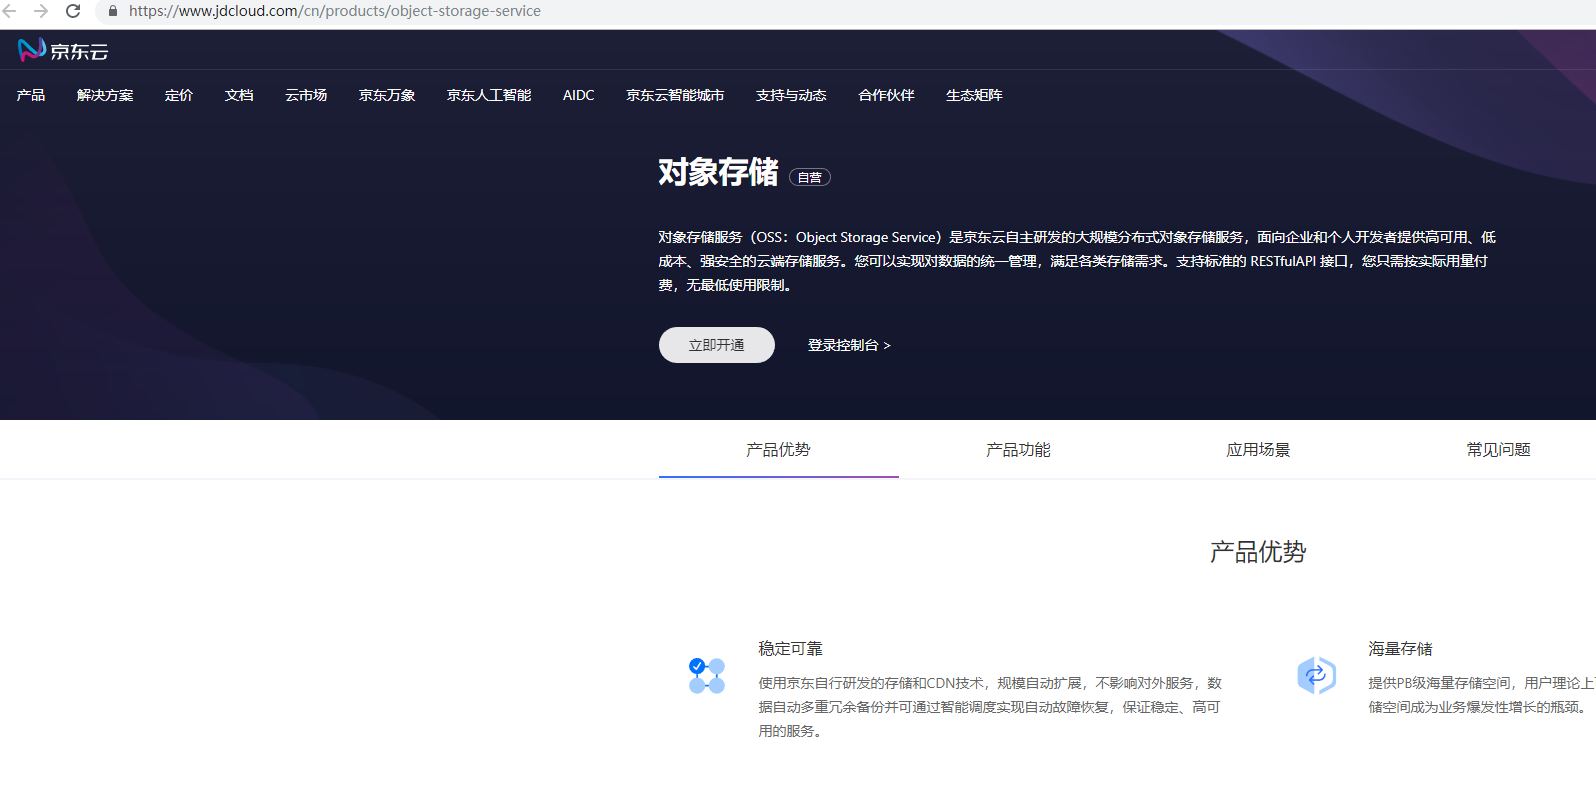The width and height of the screenshot is (1596, 785).
Task: Open 合作伙伴 navigation item
Action: coord(886,95)
